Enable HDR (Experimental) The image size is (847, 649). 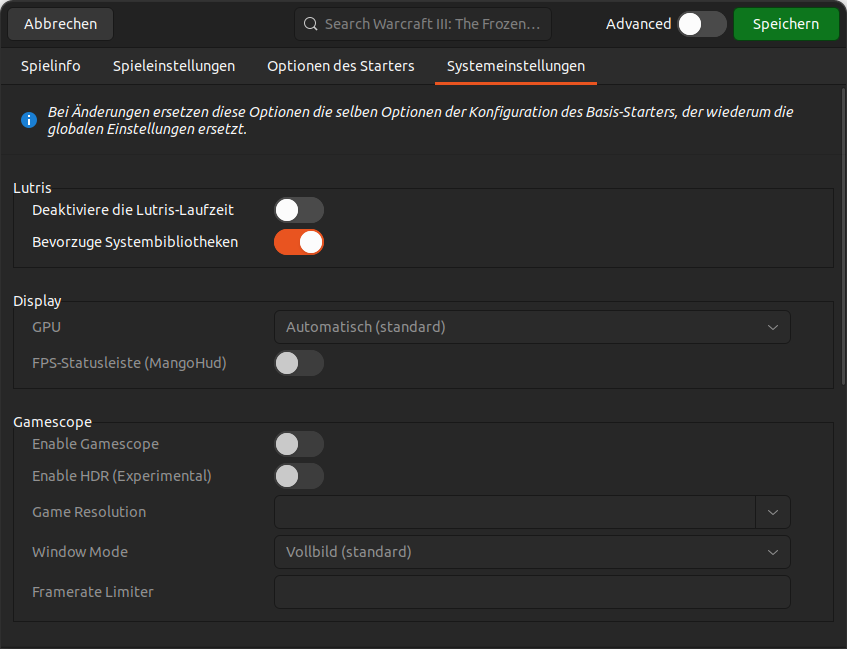pos(298,476)
